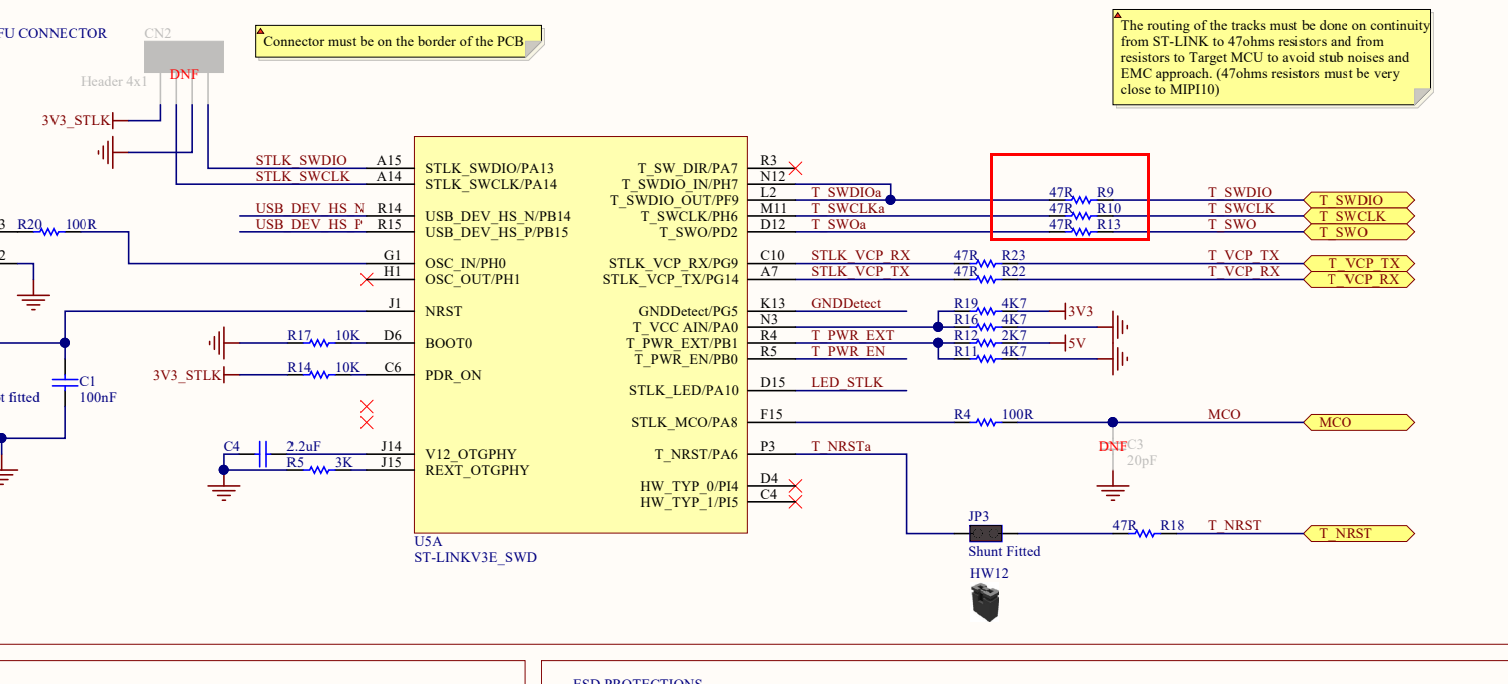
Task: Click the Header 4x1 label
Action: click(x=114, y=81)
